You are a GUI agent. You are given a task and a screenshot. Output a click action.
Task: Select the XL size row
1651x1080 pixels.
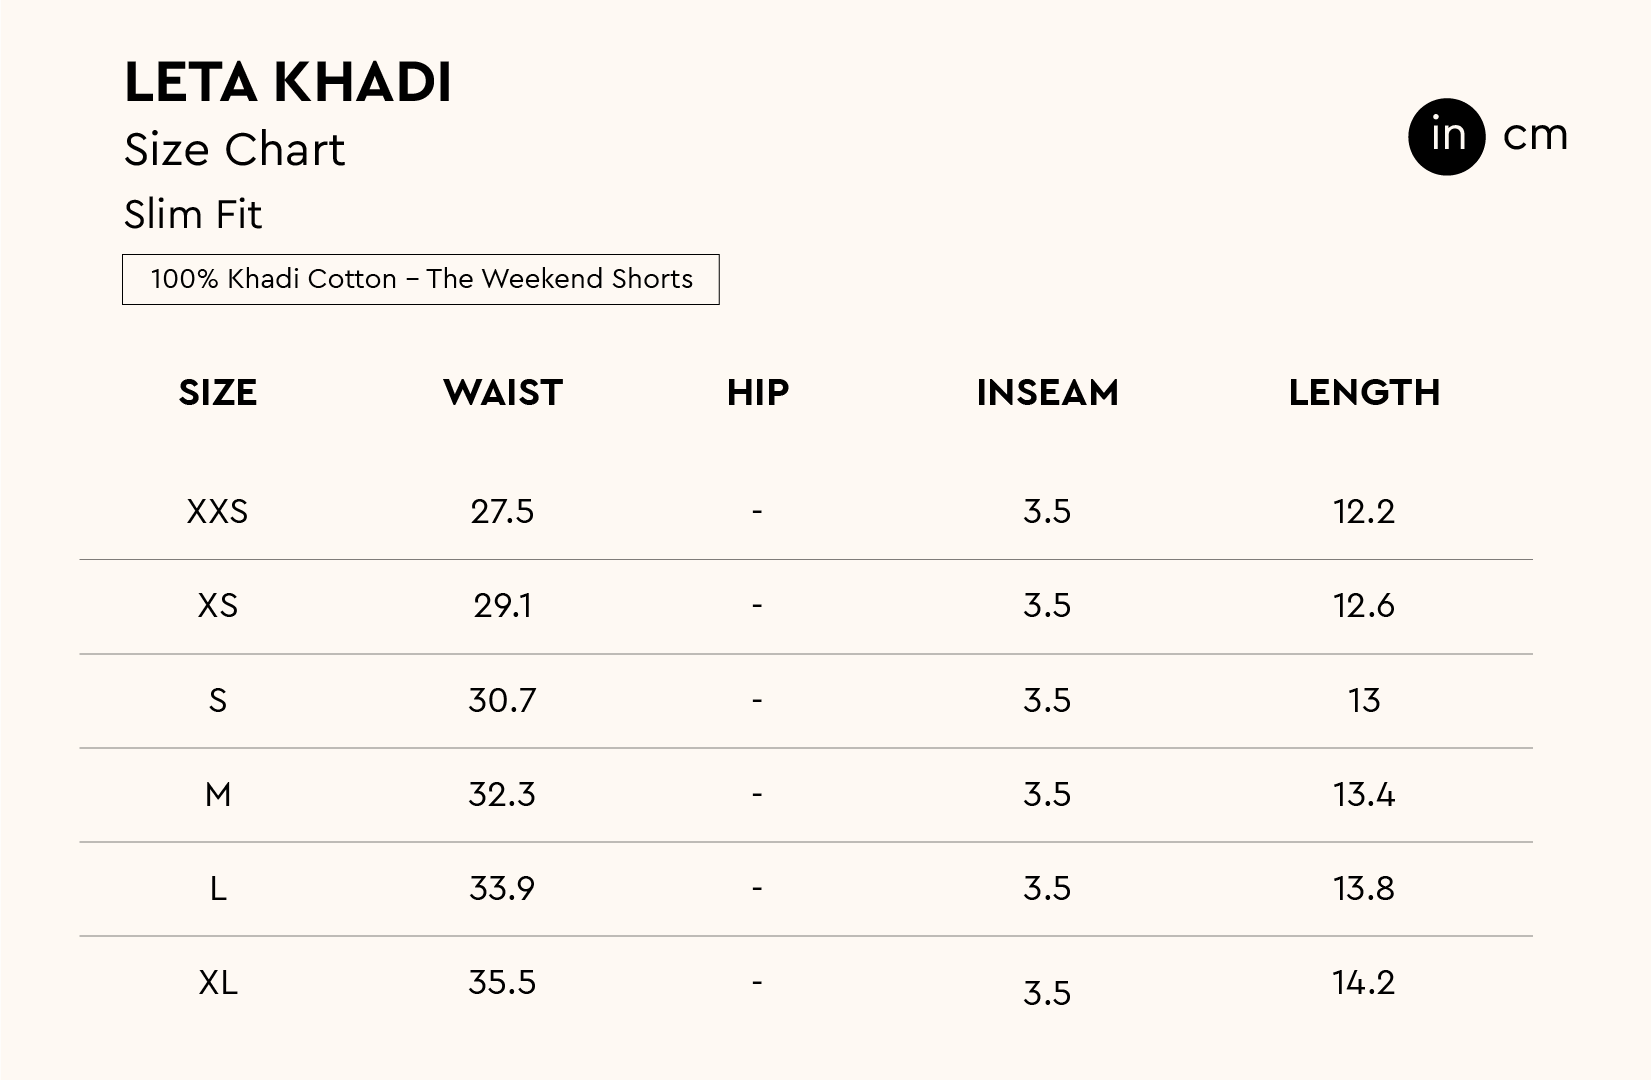tap(217, 983)
